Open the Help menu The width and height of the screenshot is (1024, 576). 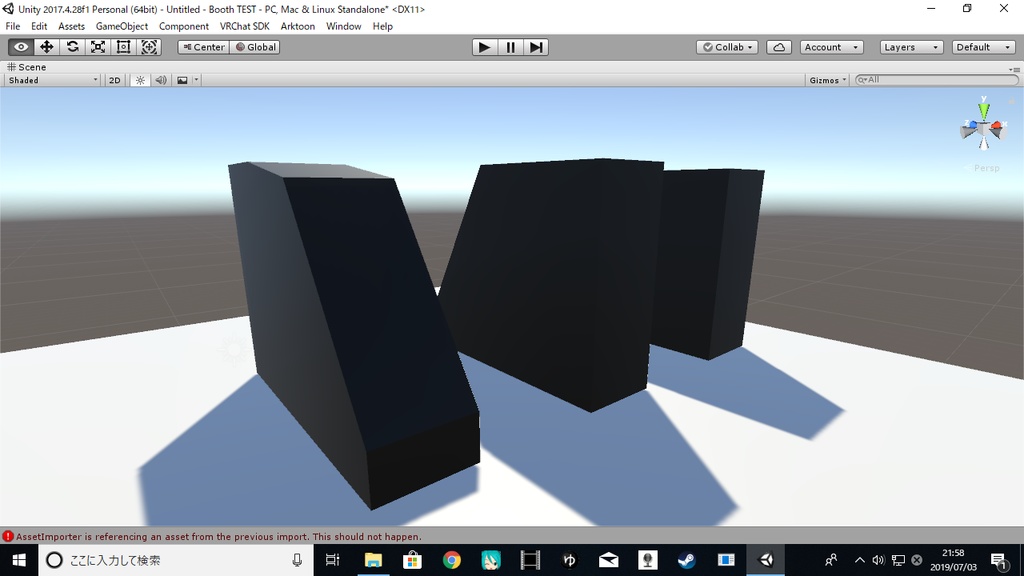click(x=383, y=26)
